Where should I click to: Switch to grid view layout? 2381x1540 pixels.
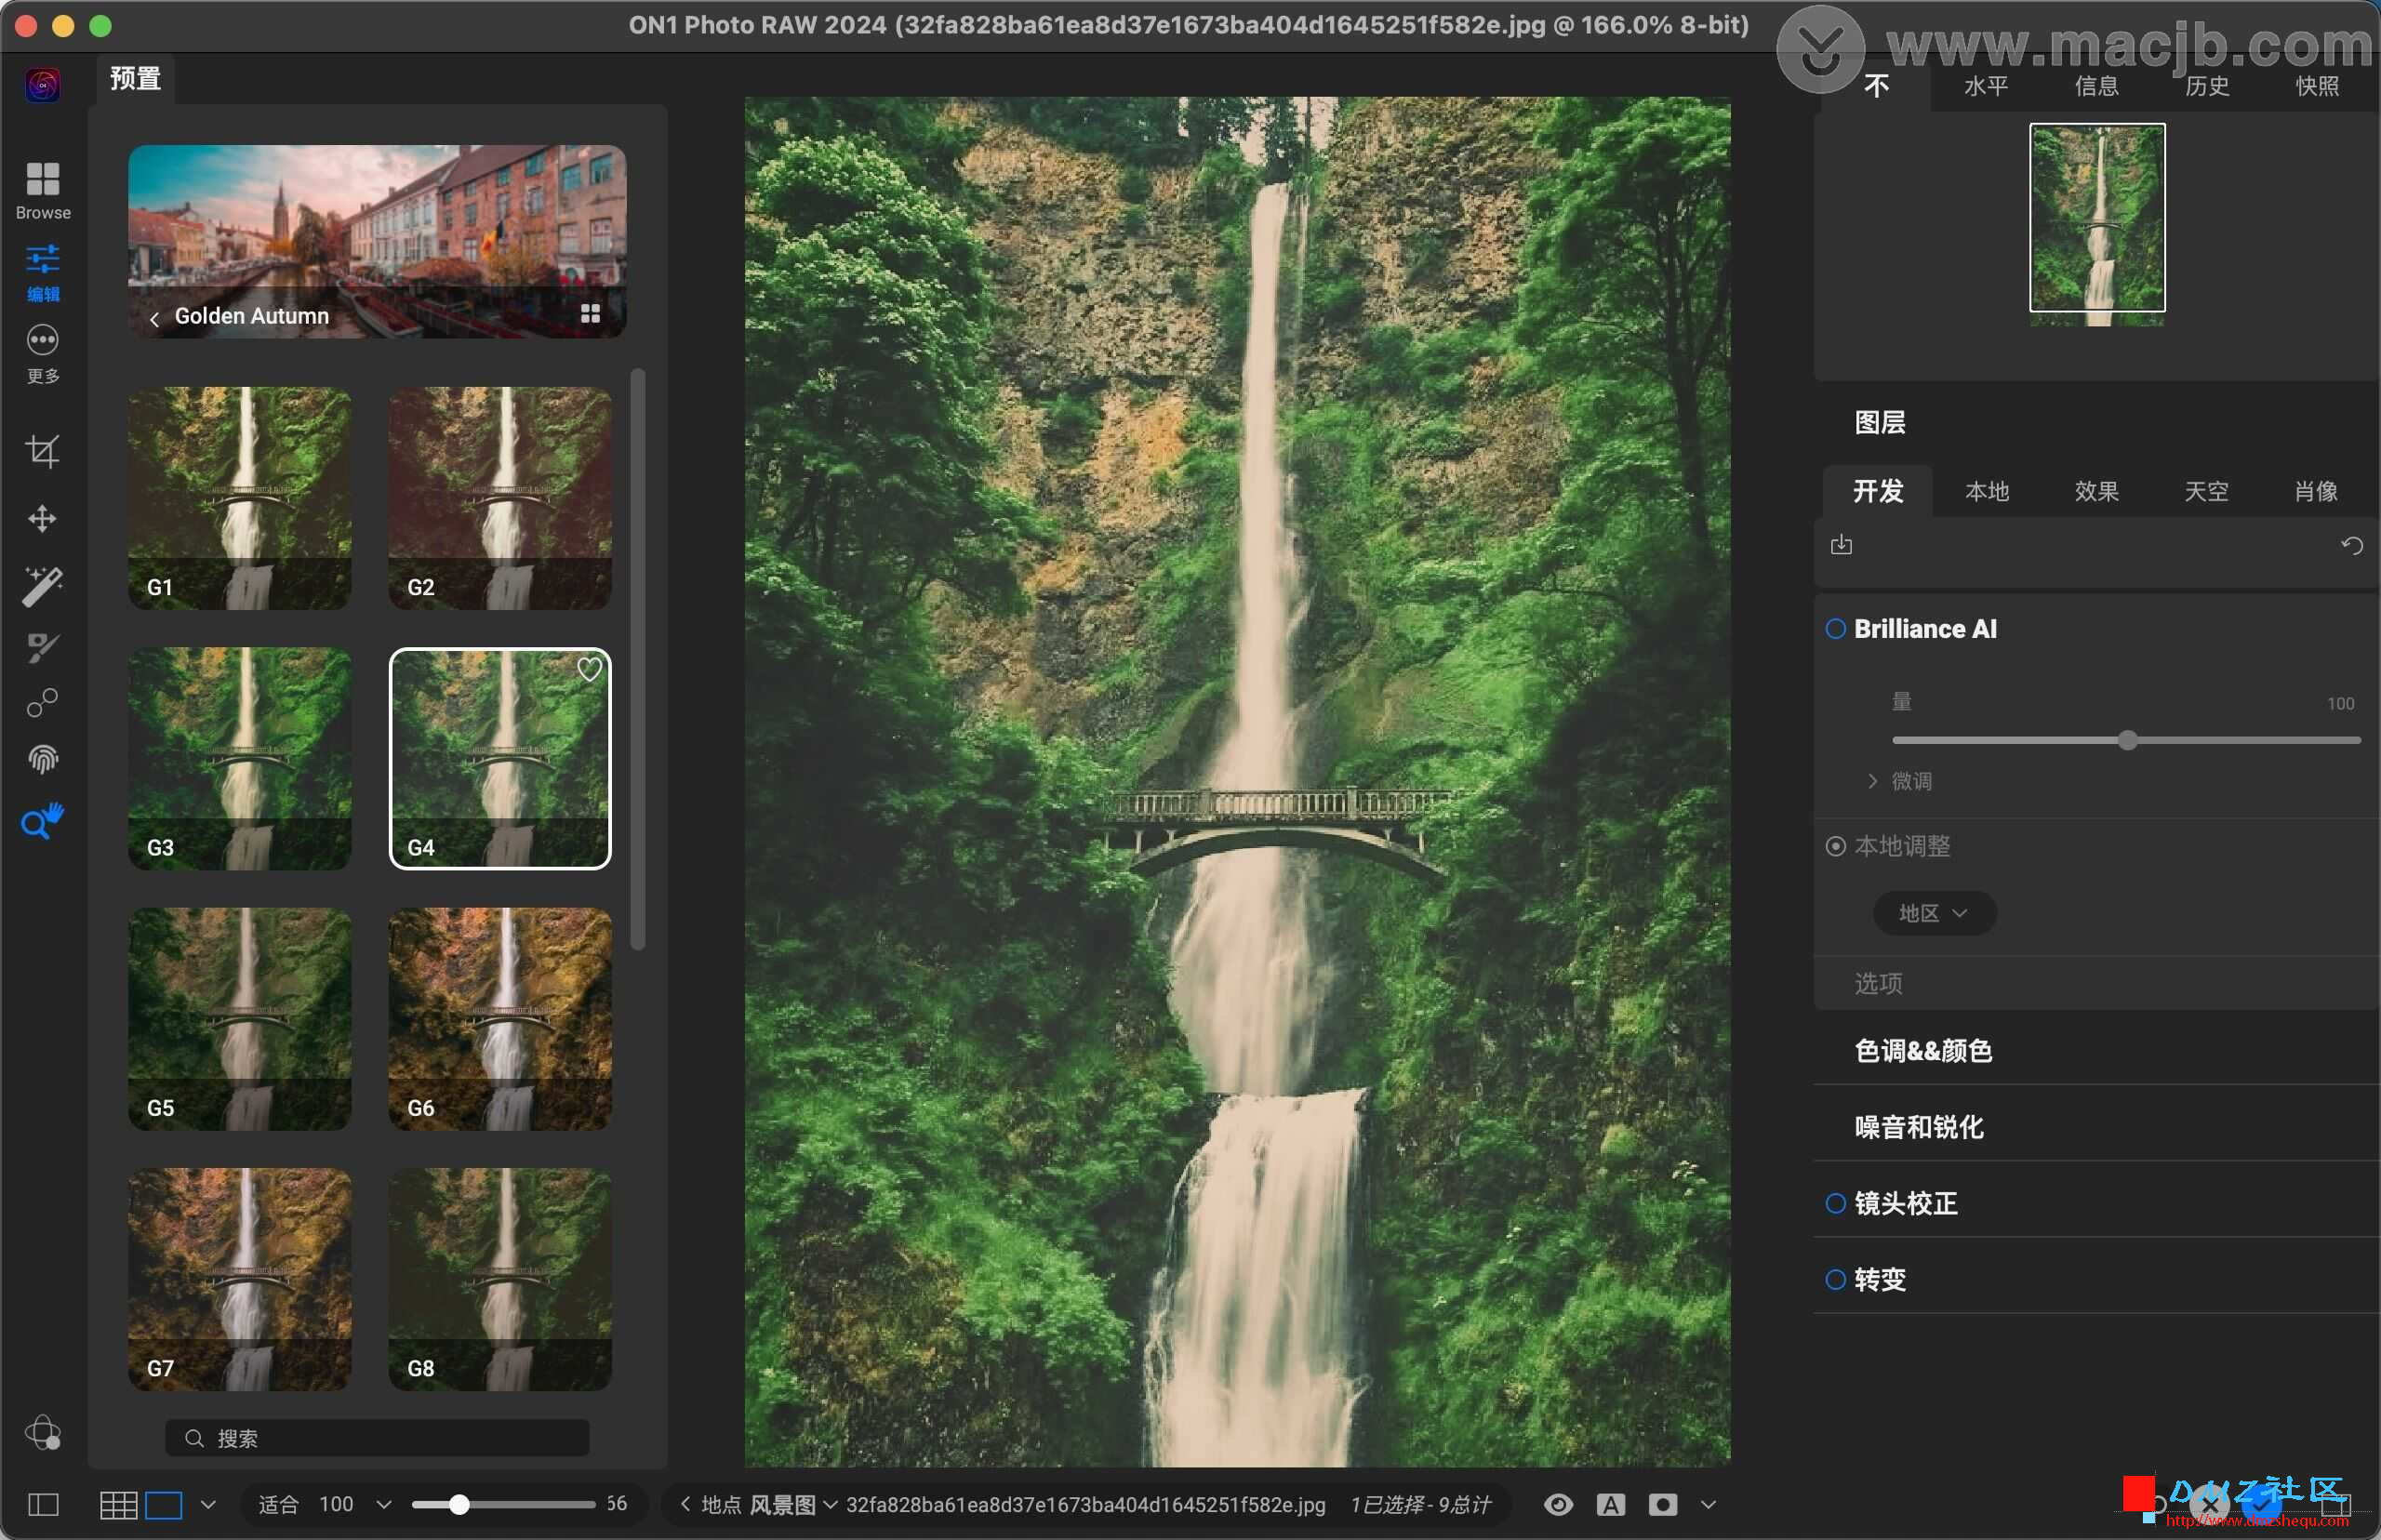click(118, 1504)
